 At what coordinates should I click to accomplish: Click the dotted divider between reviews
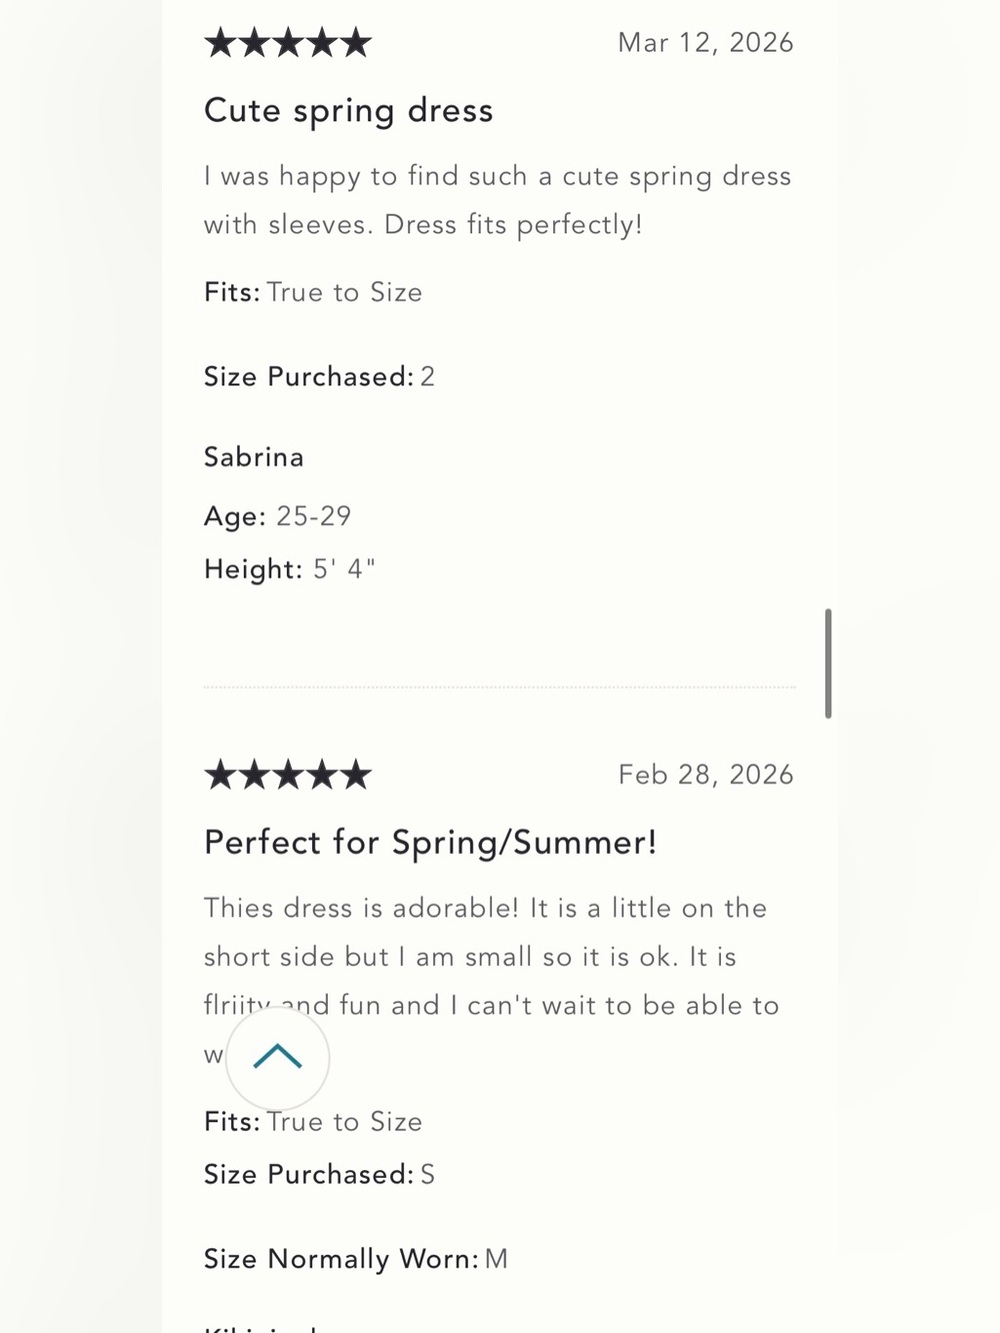pos(499,688)
